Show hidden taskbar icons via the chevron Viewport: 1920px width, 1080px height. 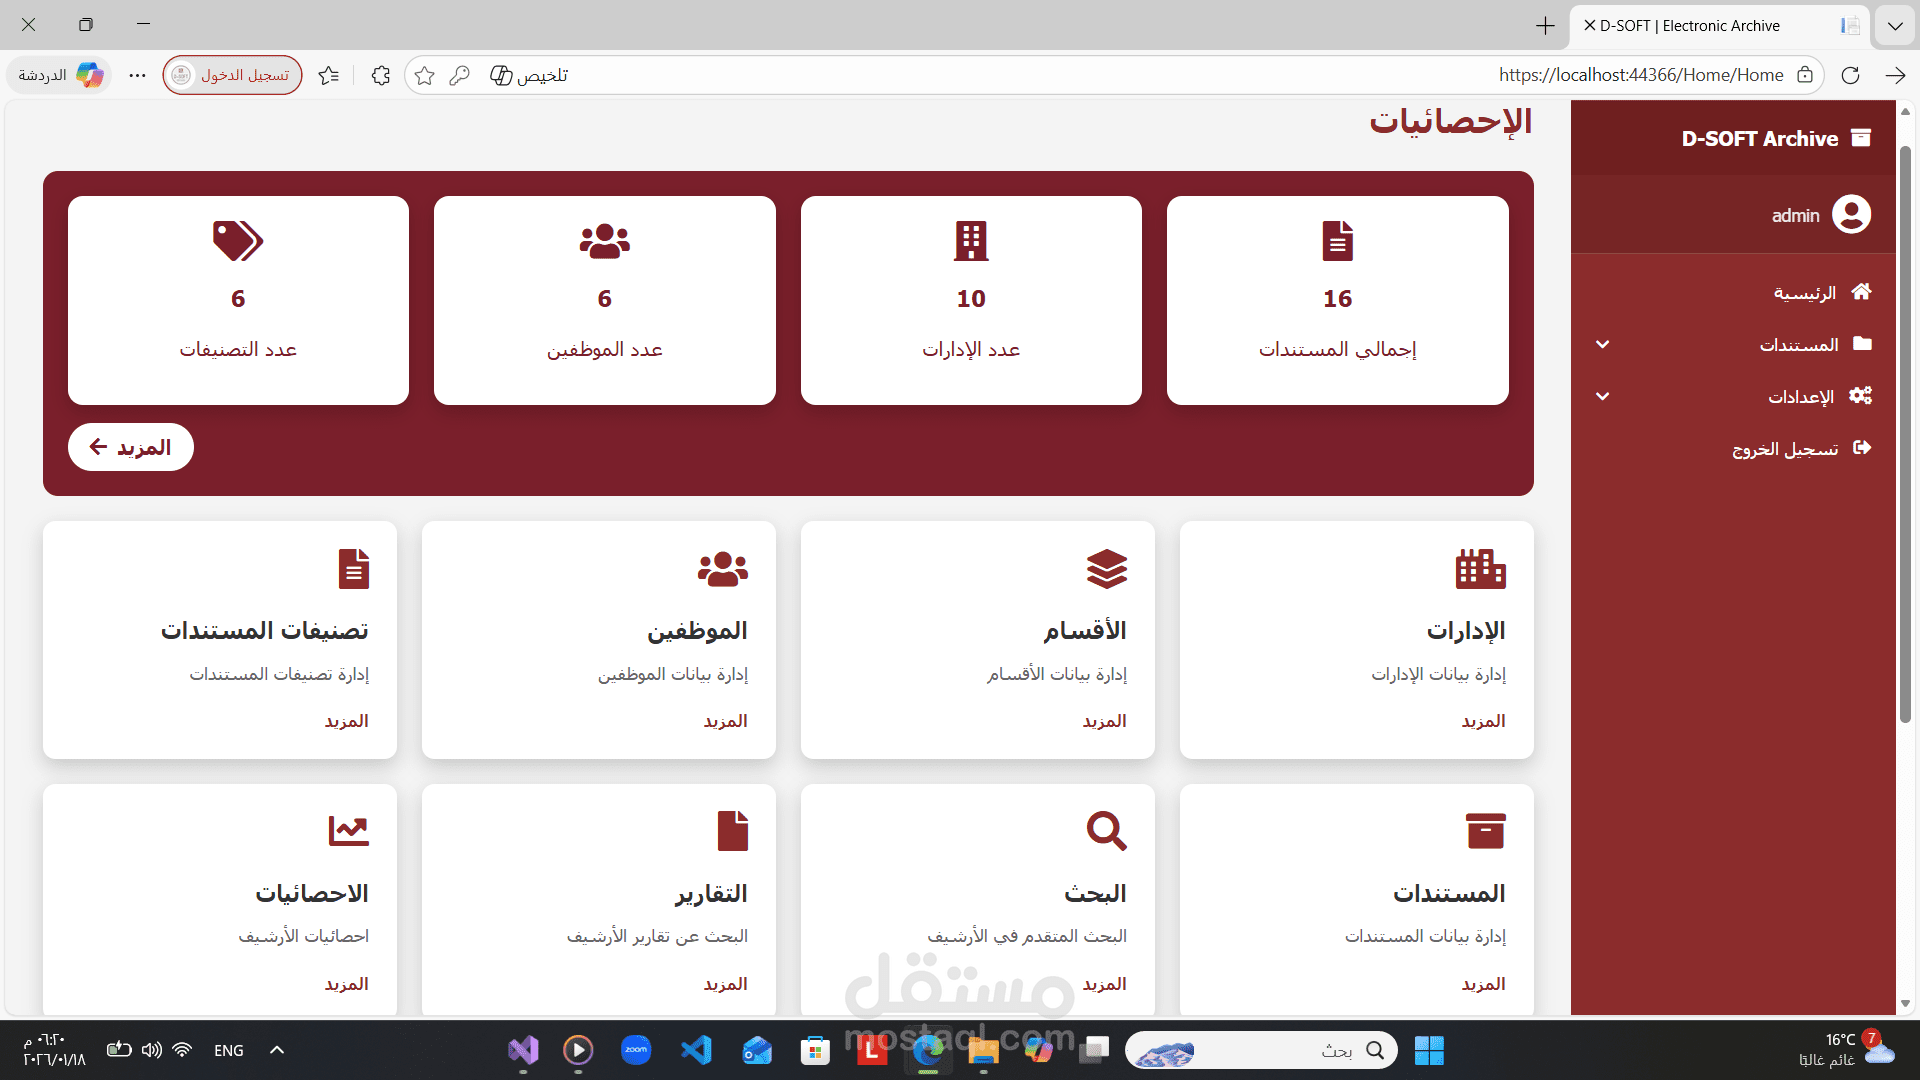coord(277,1050)
